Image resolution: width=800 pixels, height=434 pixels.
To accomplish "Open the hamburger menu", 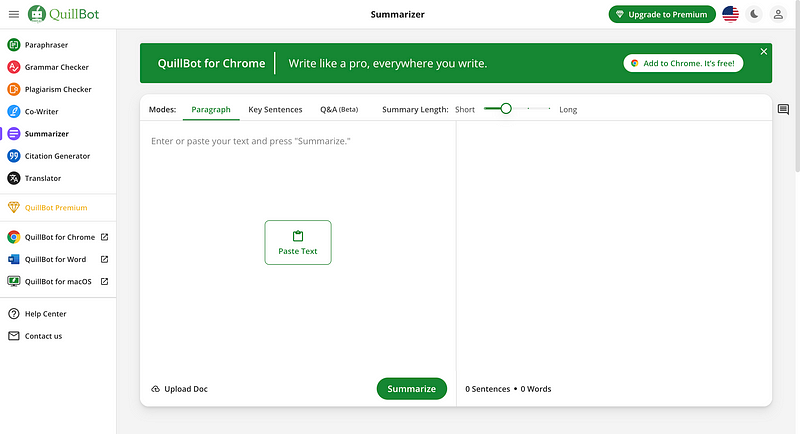I will click(14, 14).
